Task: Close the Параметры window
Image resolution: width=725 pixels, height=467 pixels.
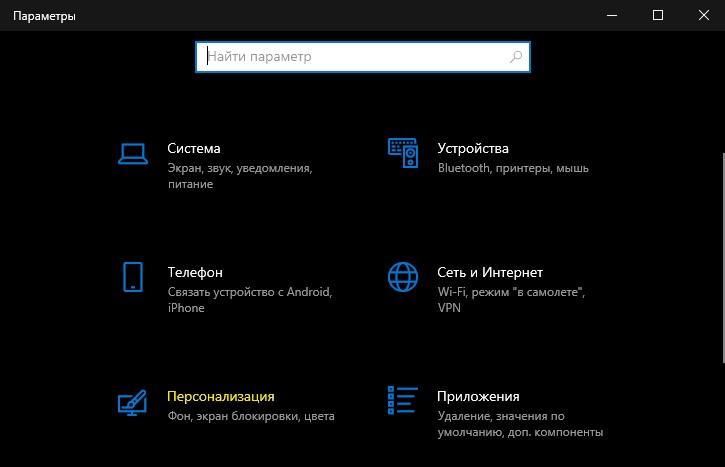Action: pyautogui.click(x=703, y=15)
